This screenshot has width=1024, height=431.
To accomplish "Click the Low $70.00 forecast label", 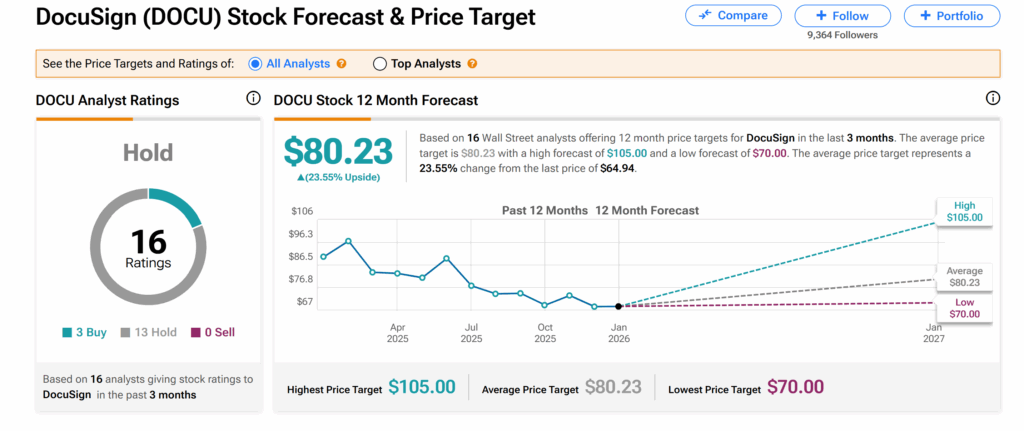I will pyautogui.click(x=964, y=308).
